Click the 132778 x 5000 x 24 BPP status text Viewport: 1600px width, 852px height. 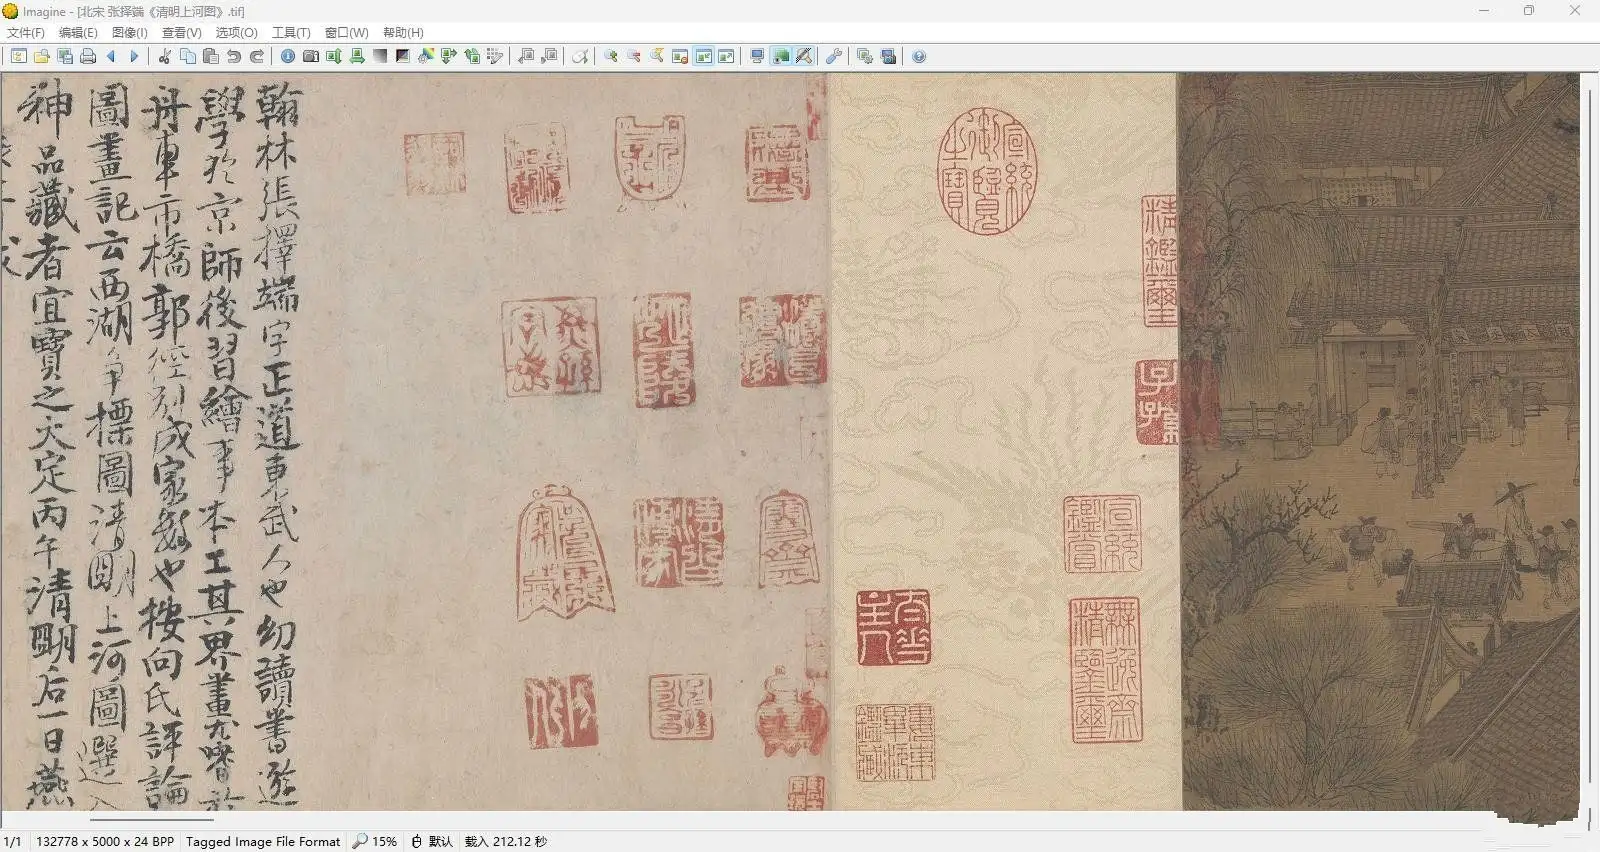[x=105, y=842]
